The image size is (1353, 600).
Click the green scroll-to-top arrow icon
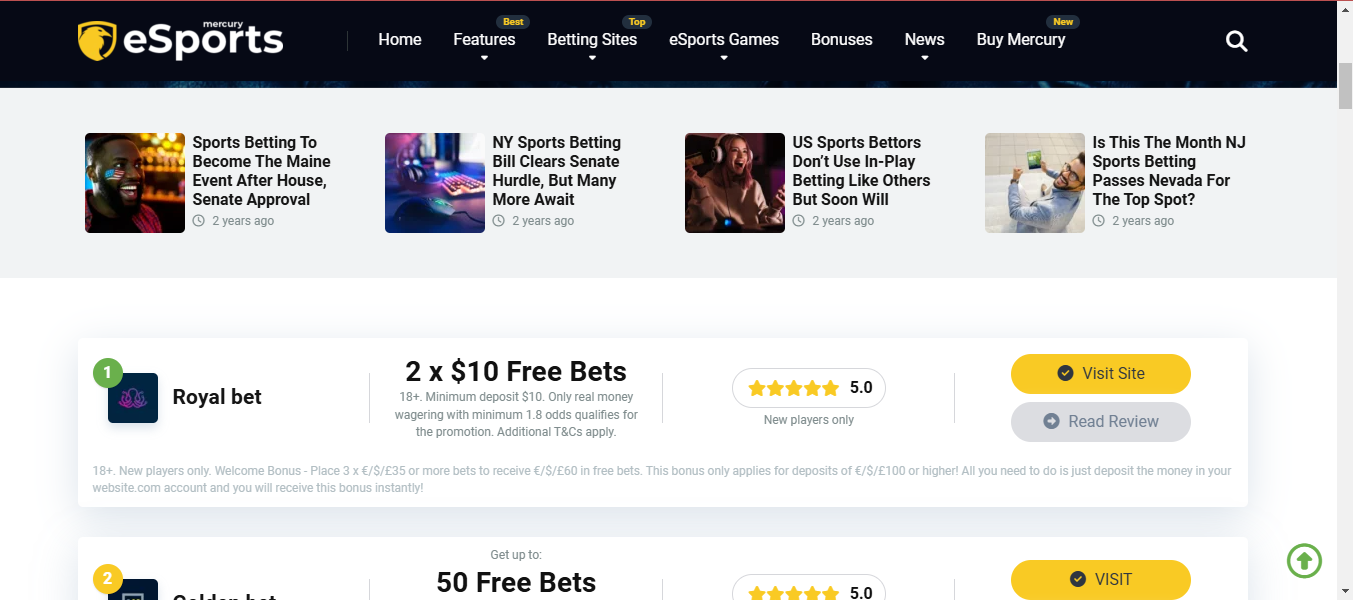(1304, 560)
